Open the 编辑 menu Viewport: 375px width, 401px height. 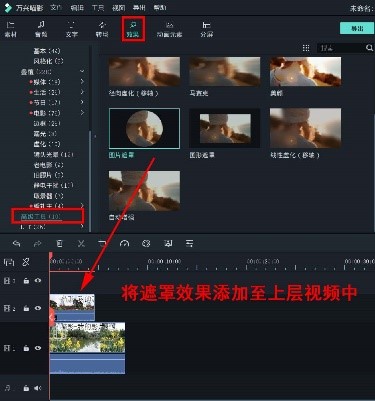tap(77, 8)
